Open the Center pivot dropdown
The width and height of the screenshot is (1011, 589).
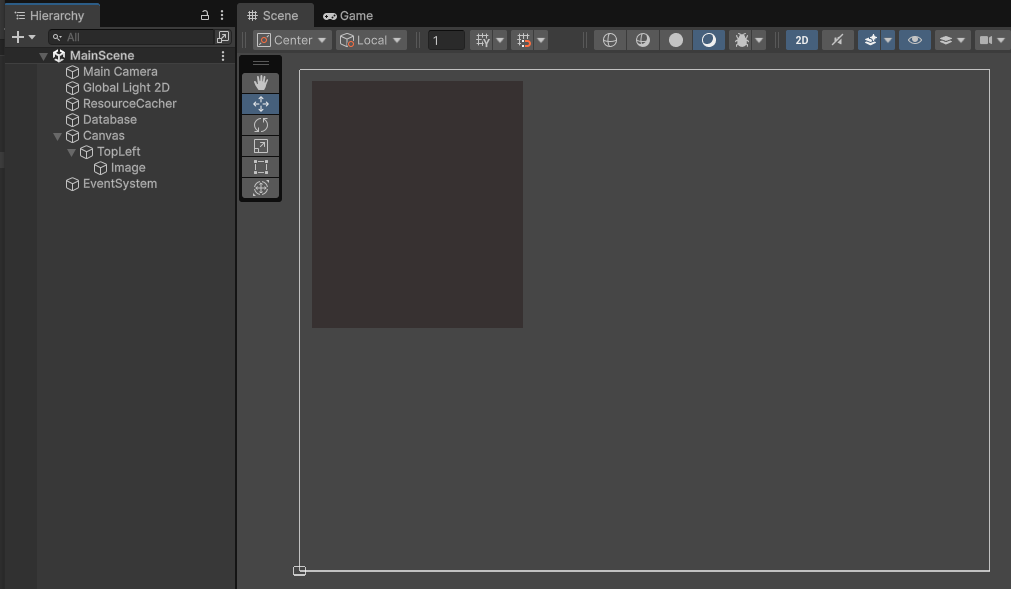[x=292, y=40]
